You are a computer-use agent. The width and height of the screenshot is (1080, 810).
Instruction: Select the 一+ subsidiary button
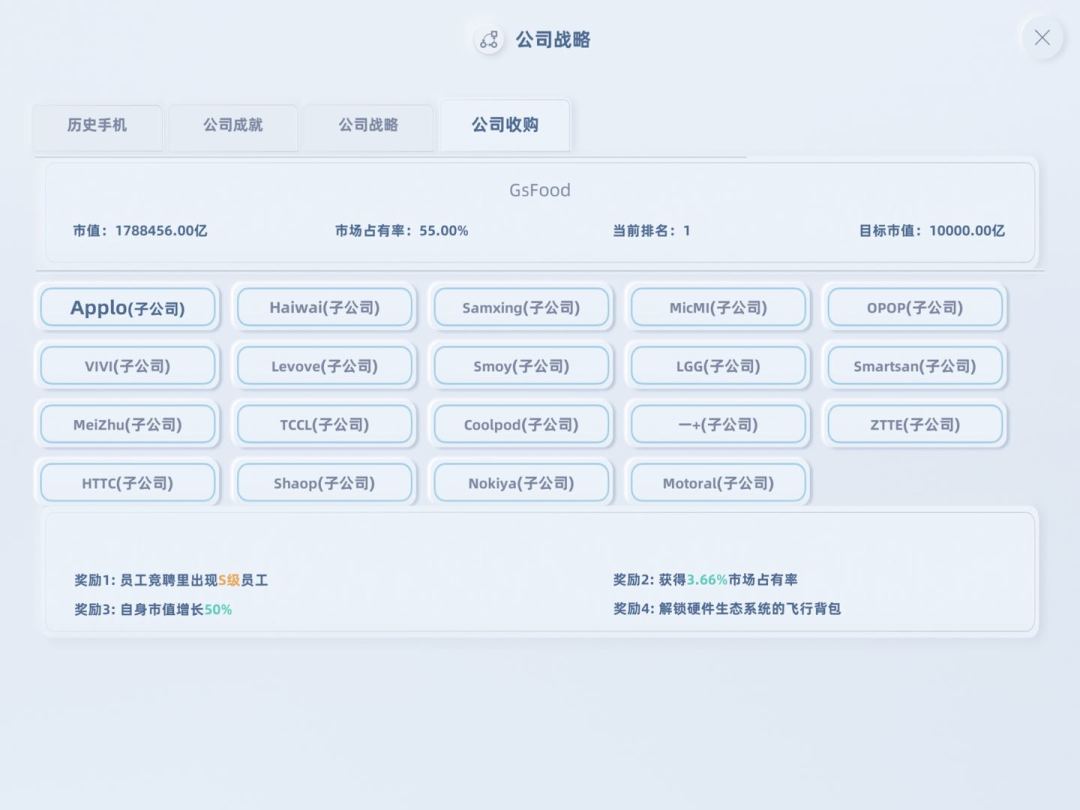click(x=718, y=424)
